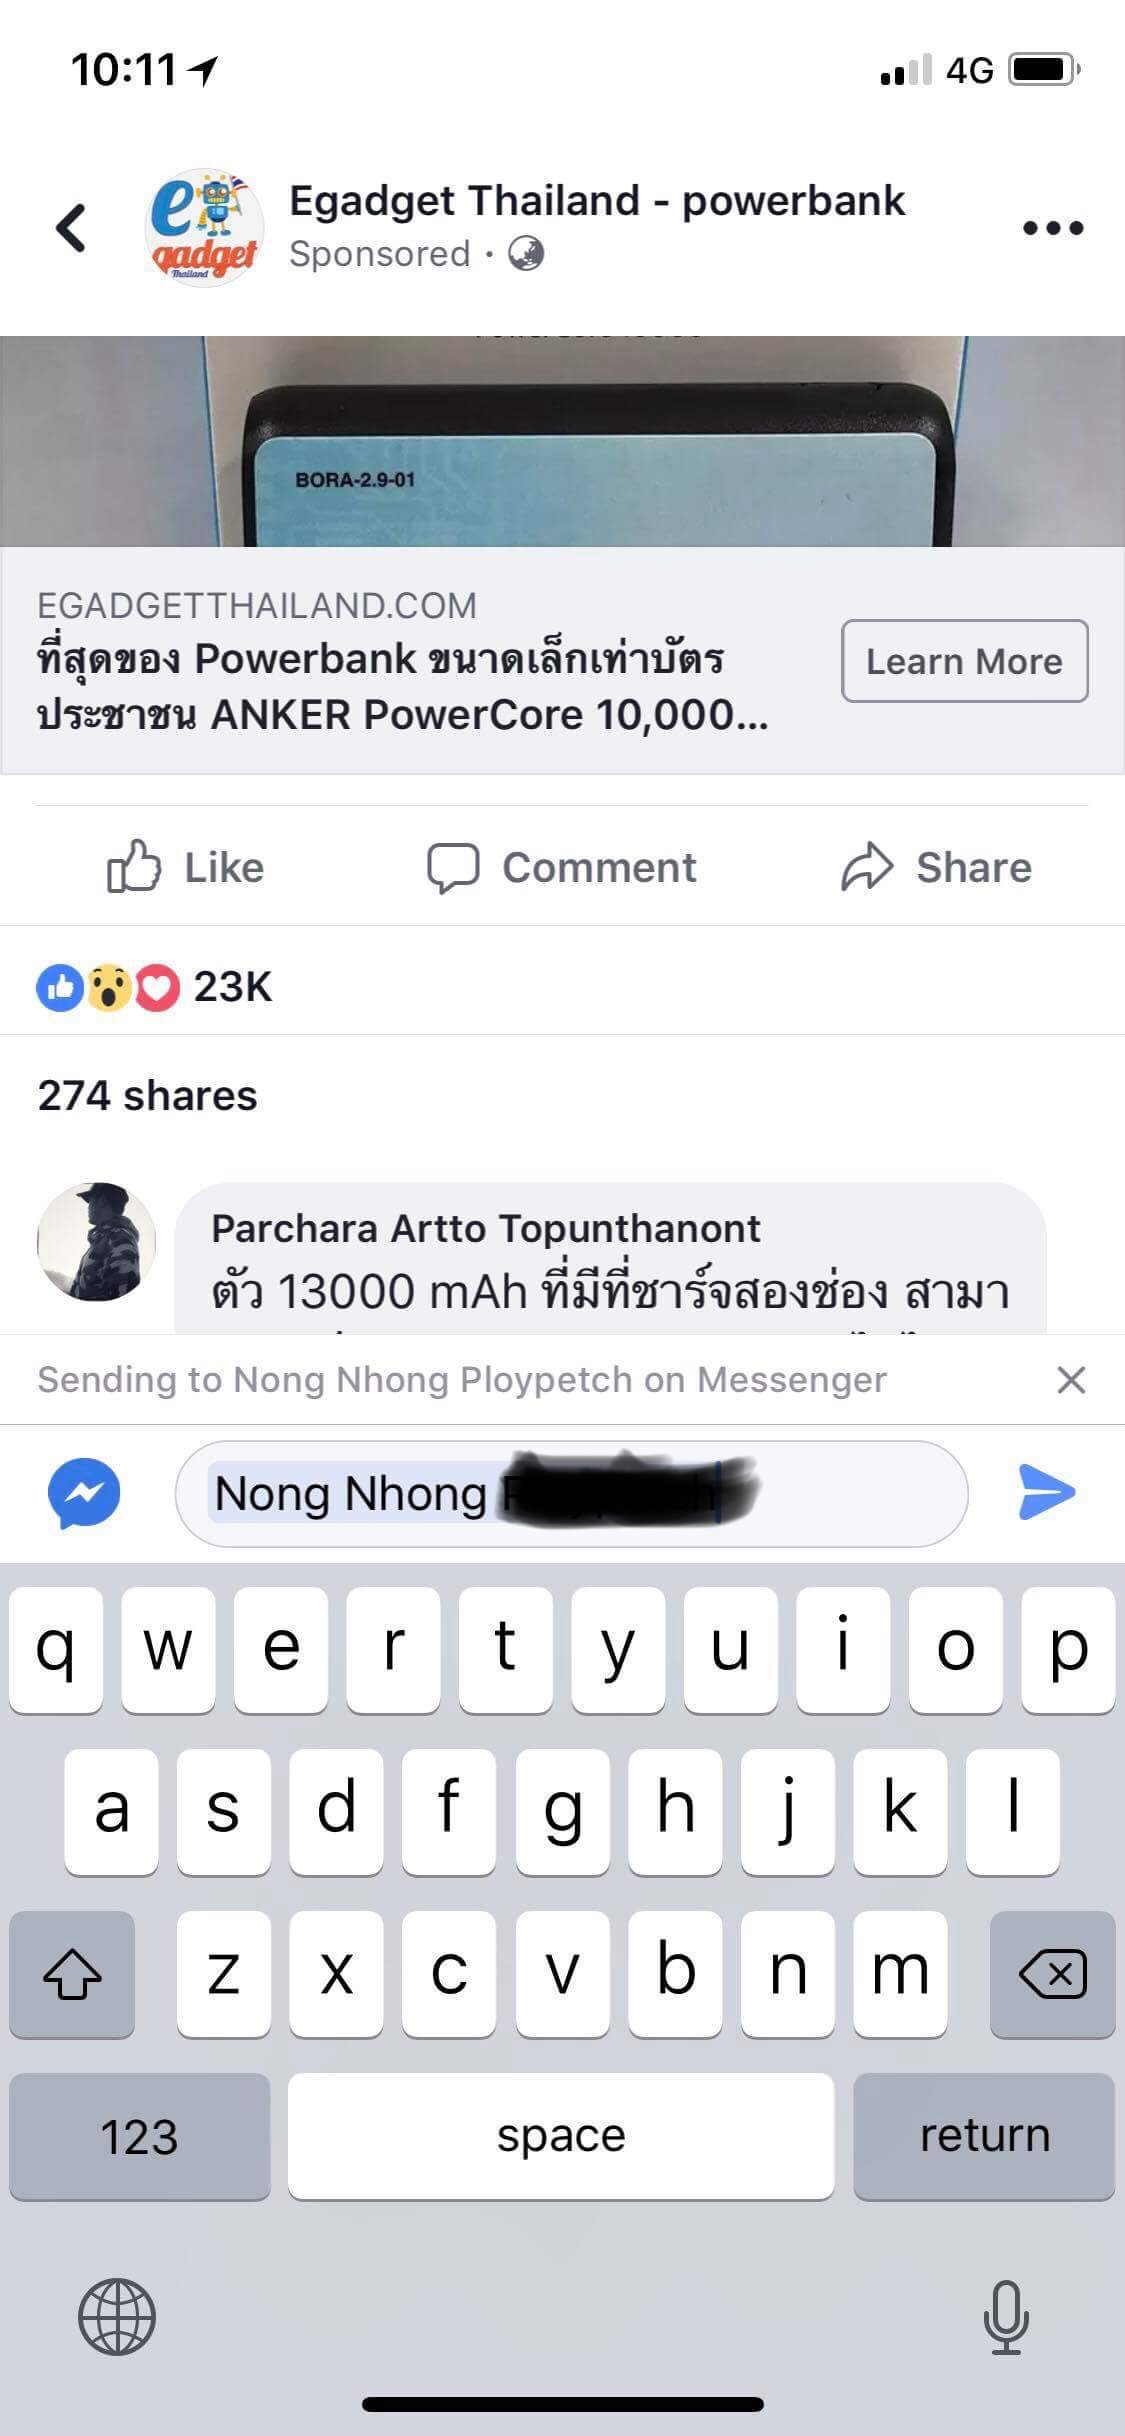The height and width of the screenshot is (2436, 1125).
Task: Open Egadget Thailand page logo
Action: [x=204, y=228]
